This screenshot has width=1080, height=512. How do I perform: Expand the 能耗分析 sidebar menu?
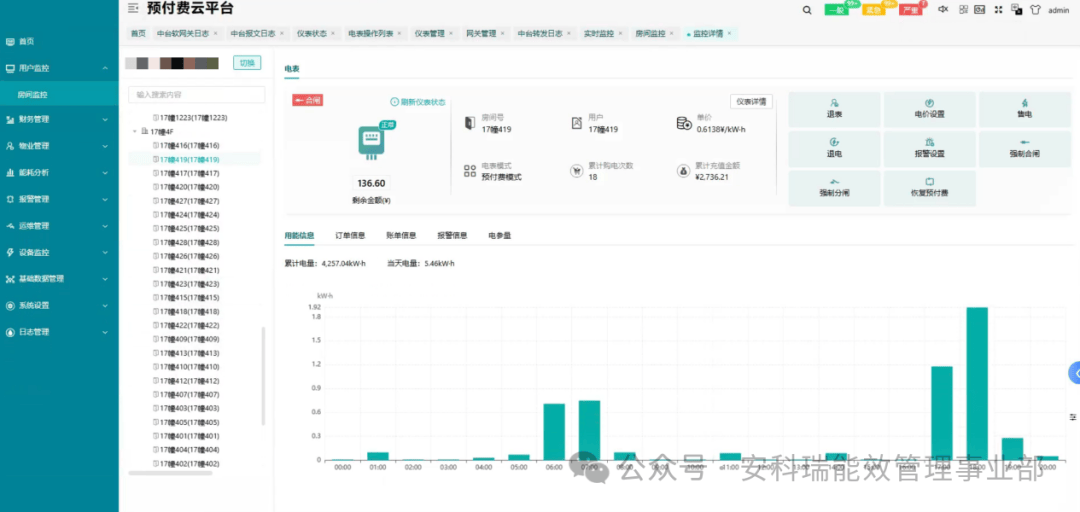pos(58,172)
